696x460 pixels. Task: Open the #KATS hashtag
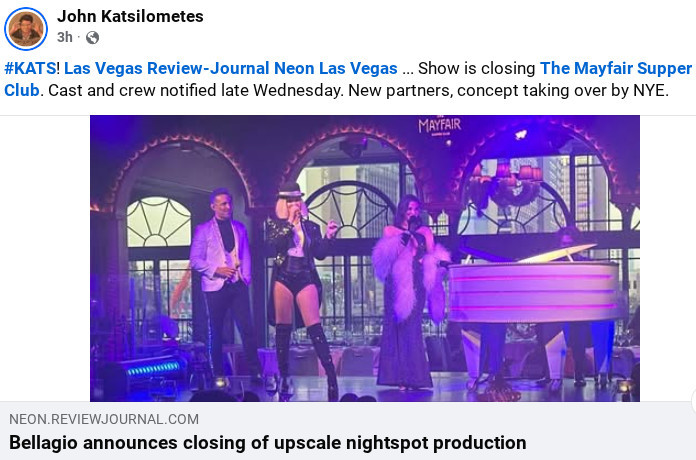pos(30,68)
